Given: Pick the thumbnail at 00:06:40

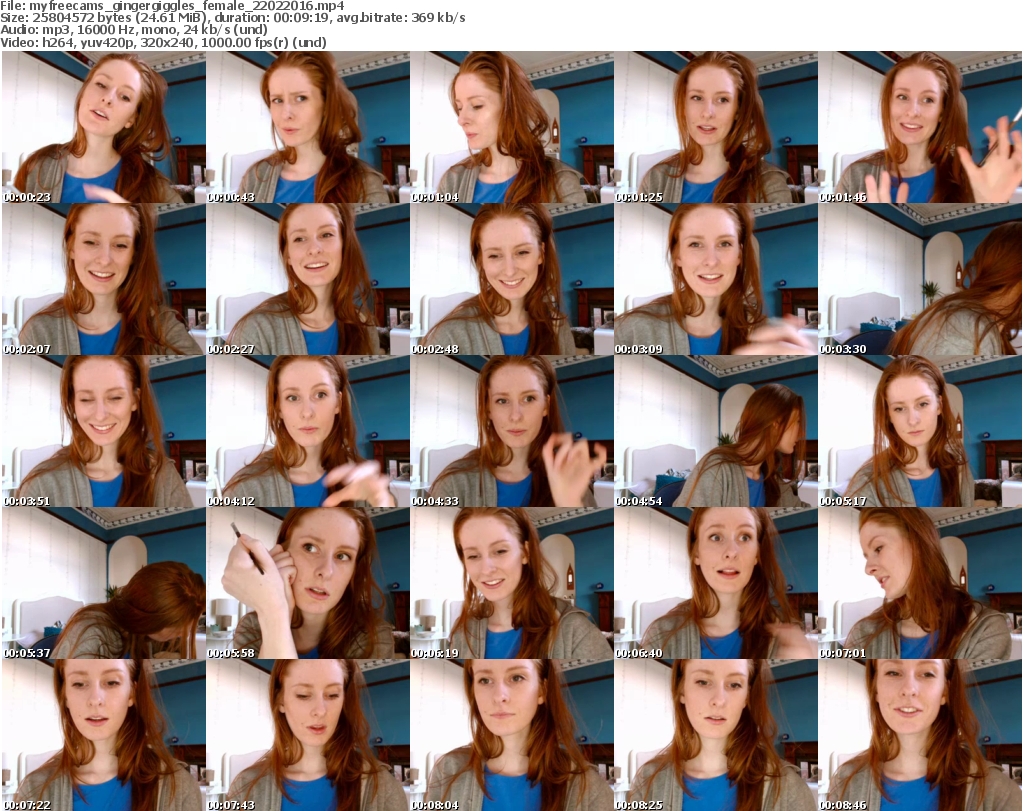Looking at the screenshot, I should pyautogui.click(x=716, y=583).
